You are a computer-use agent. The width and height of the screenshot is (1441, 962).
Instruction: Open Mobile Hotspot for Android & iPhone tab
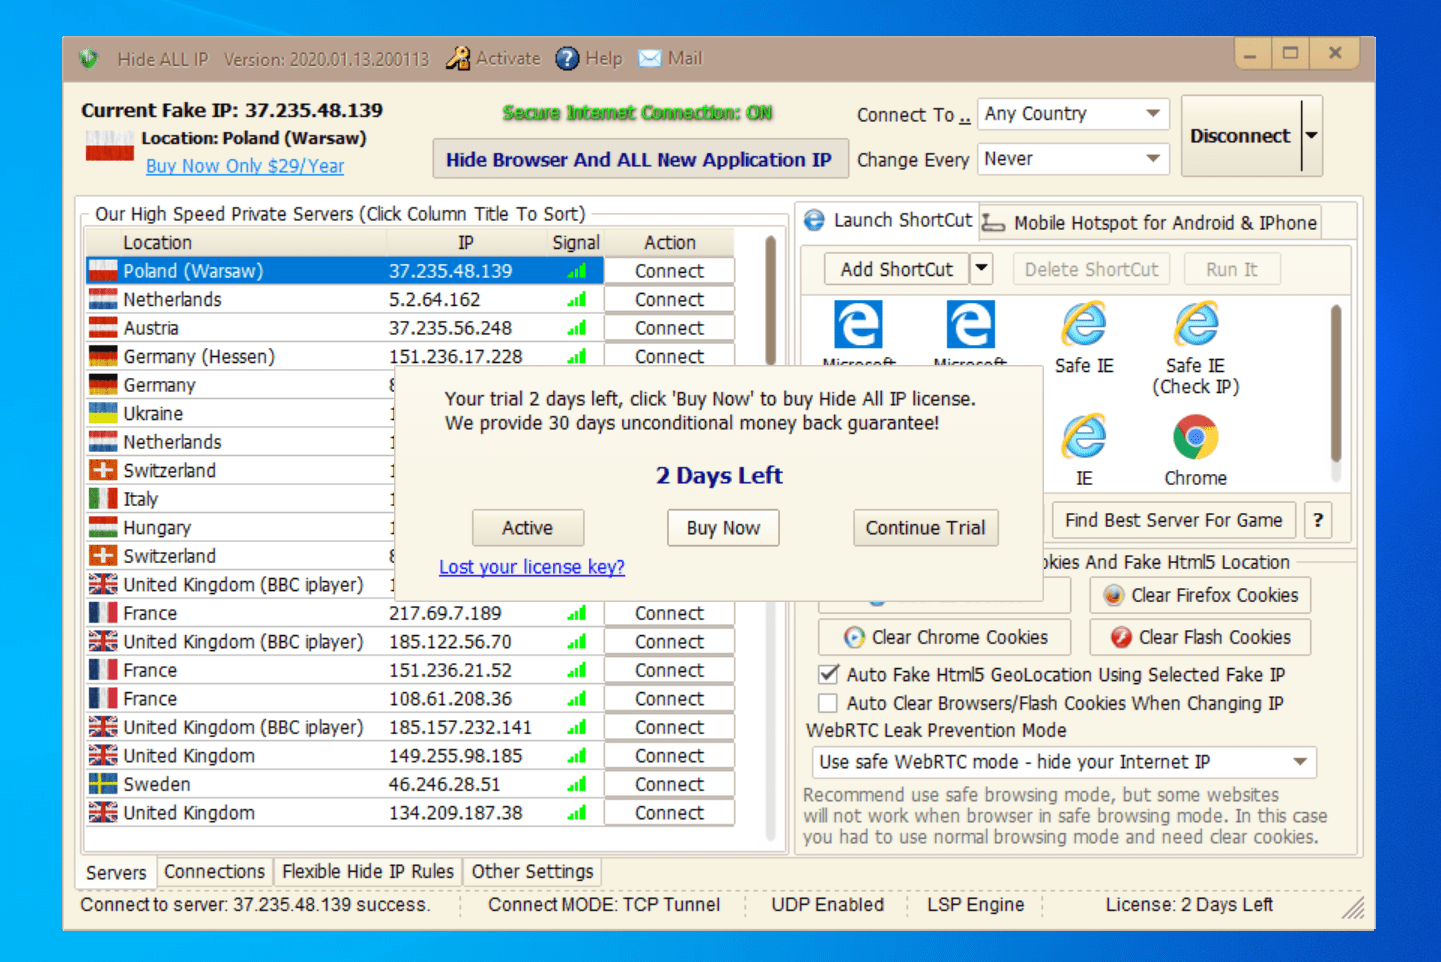1150,223
